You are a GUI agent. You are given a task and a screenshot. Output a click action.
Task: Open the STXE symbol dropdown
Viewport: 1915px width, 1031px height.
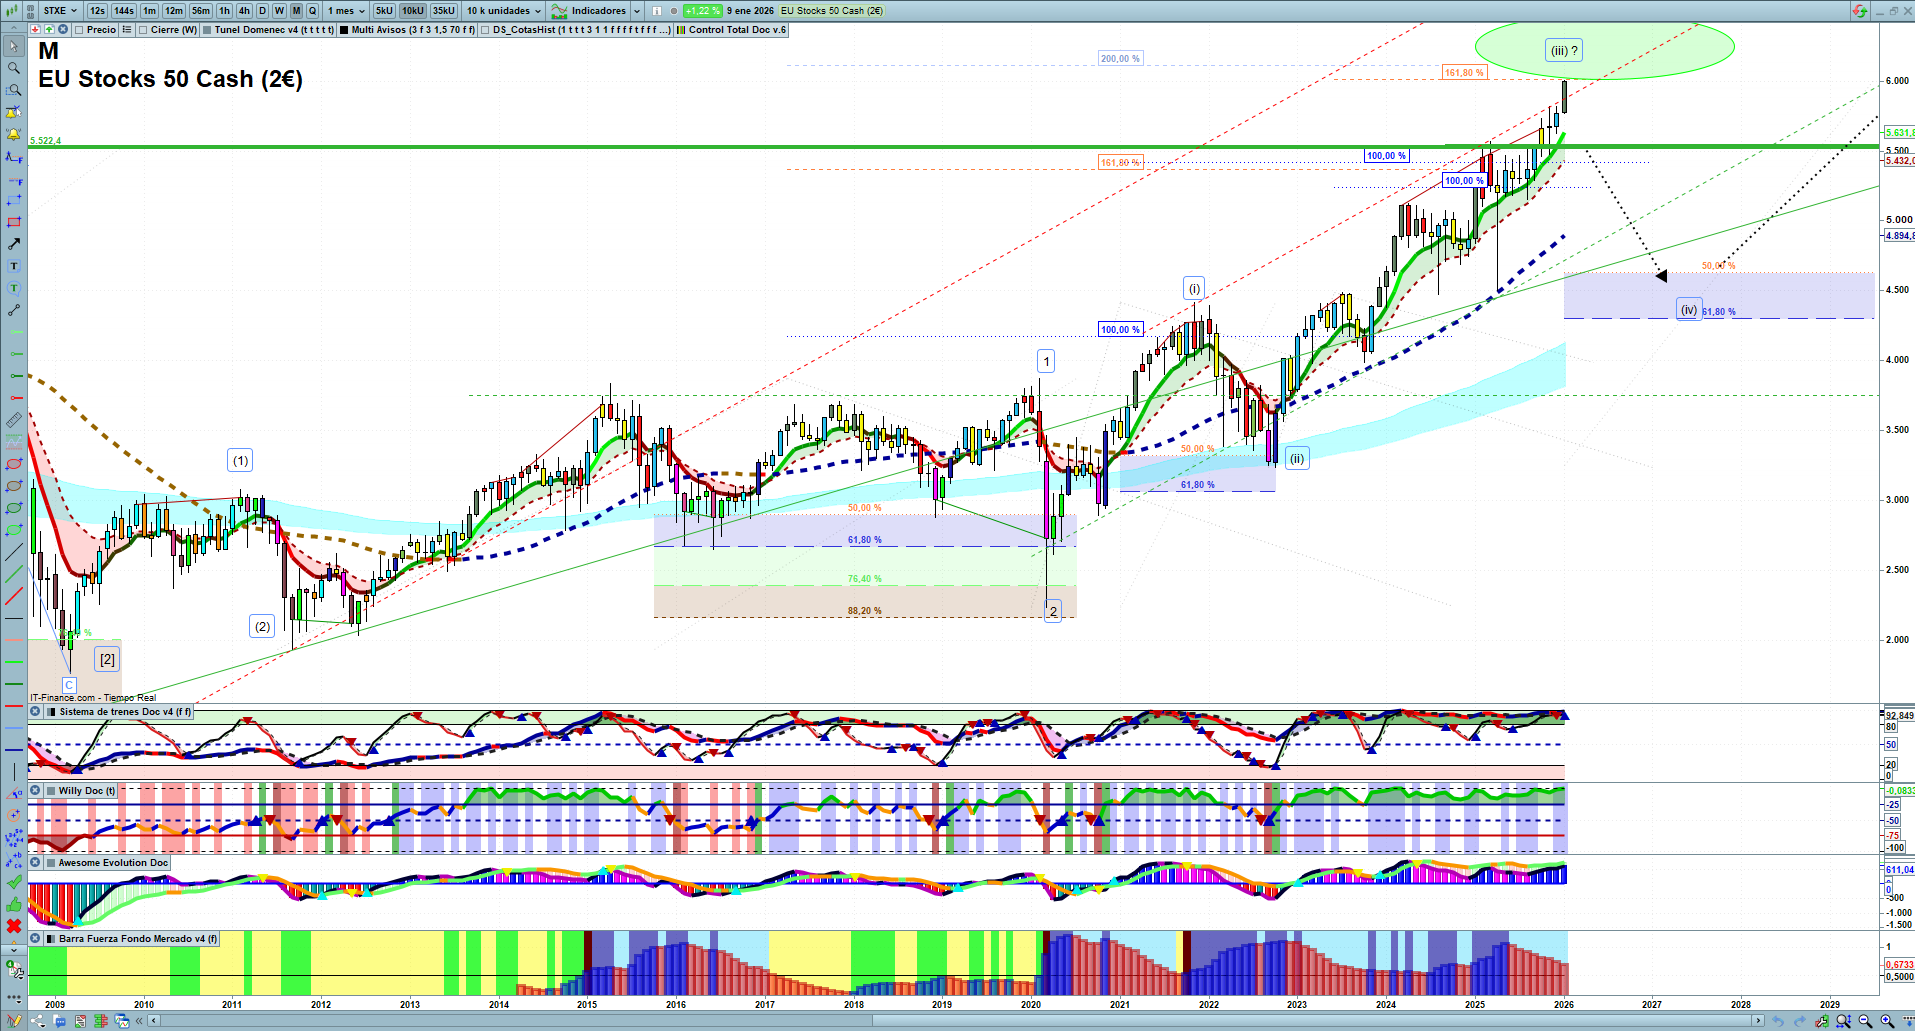pyautogui.click(x=60, y=11)
